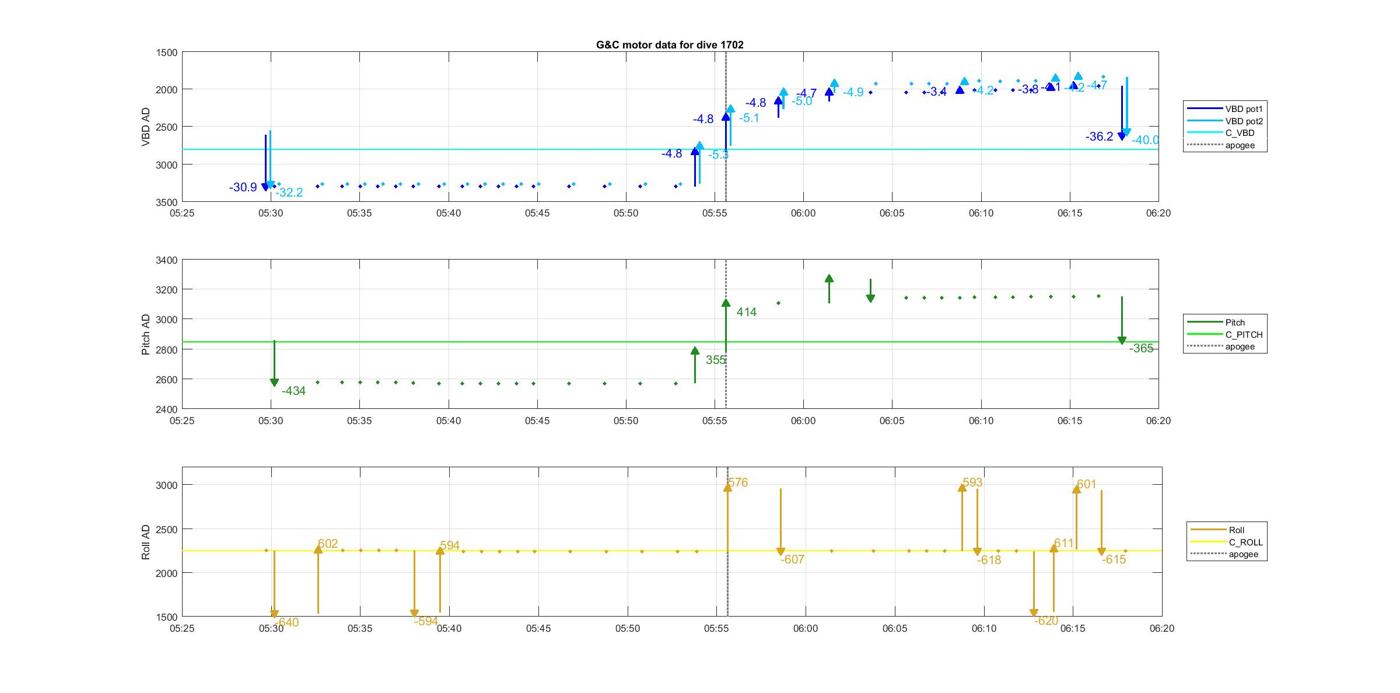Click the '3400' tick on the Pitch axis
The height and width of the screenshot is (693, 1400).
[167, 261]
